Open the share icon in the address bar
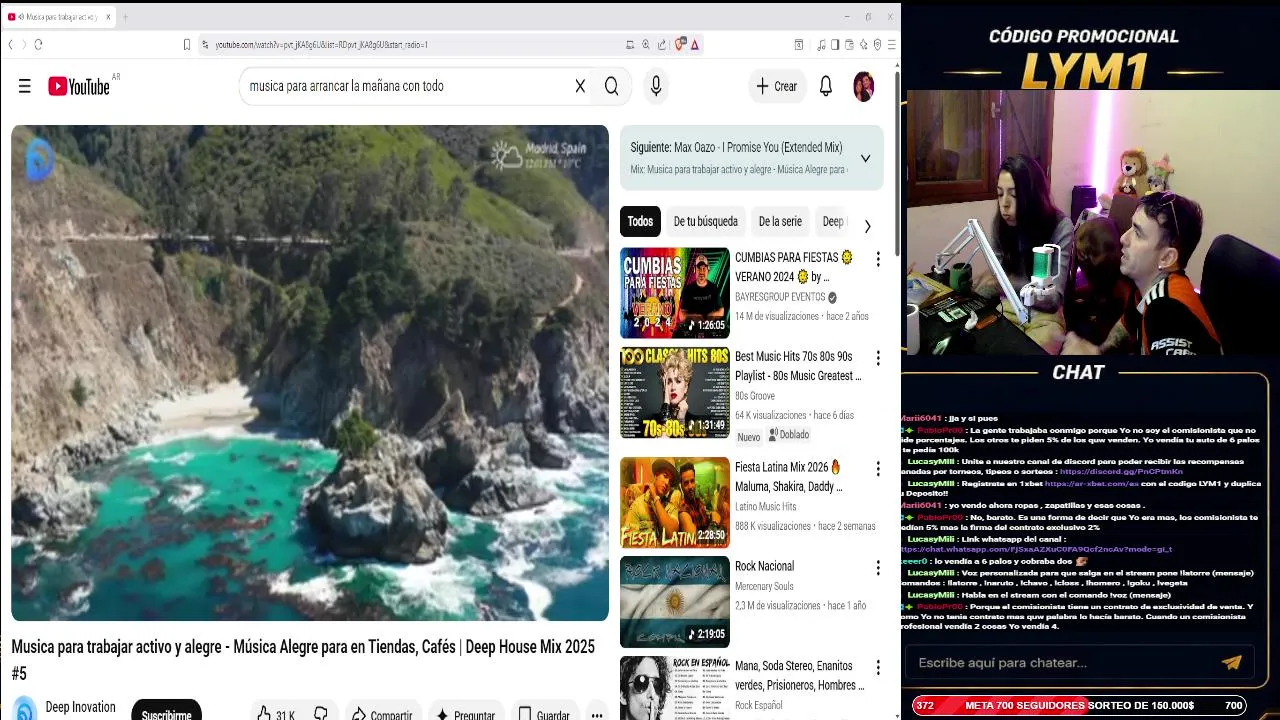This screenshot has height=720, width=1280. click(x=661, y=44)
